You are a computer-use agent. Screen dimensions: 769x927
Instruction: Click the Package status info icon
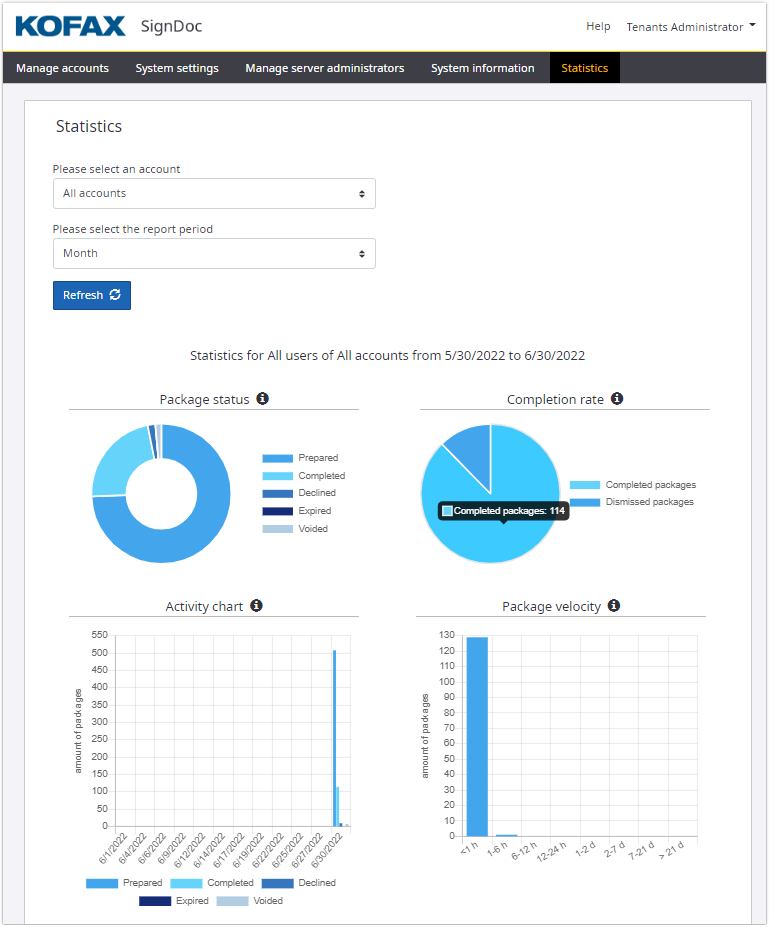(262, 399)
